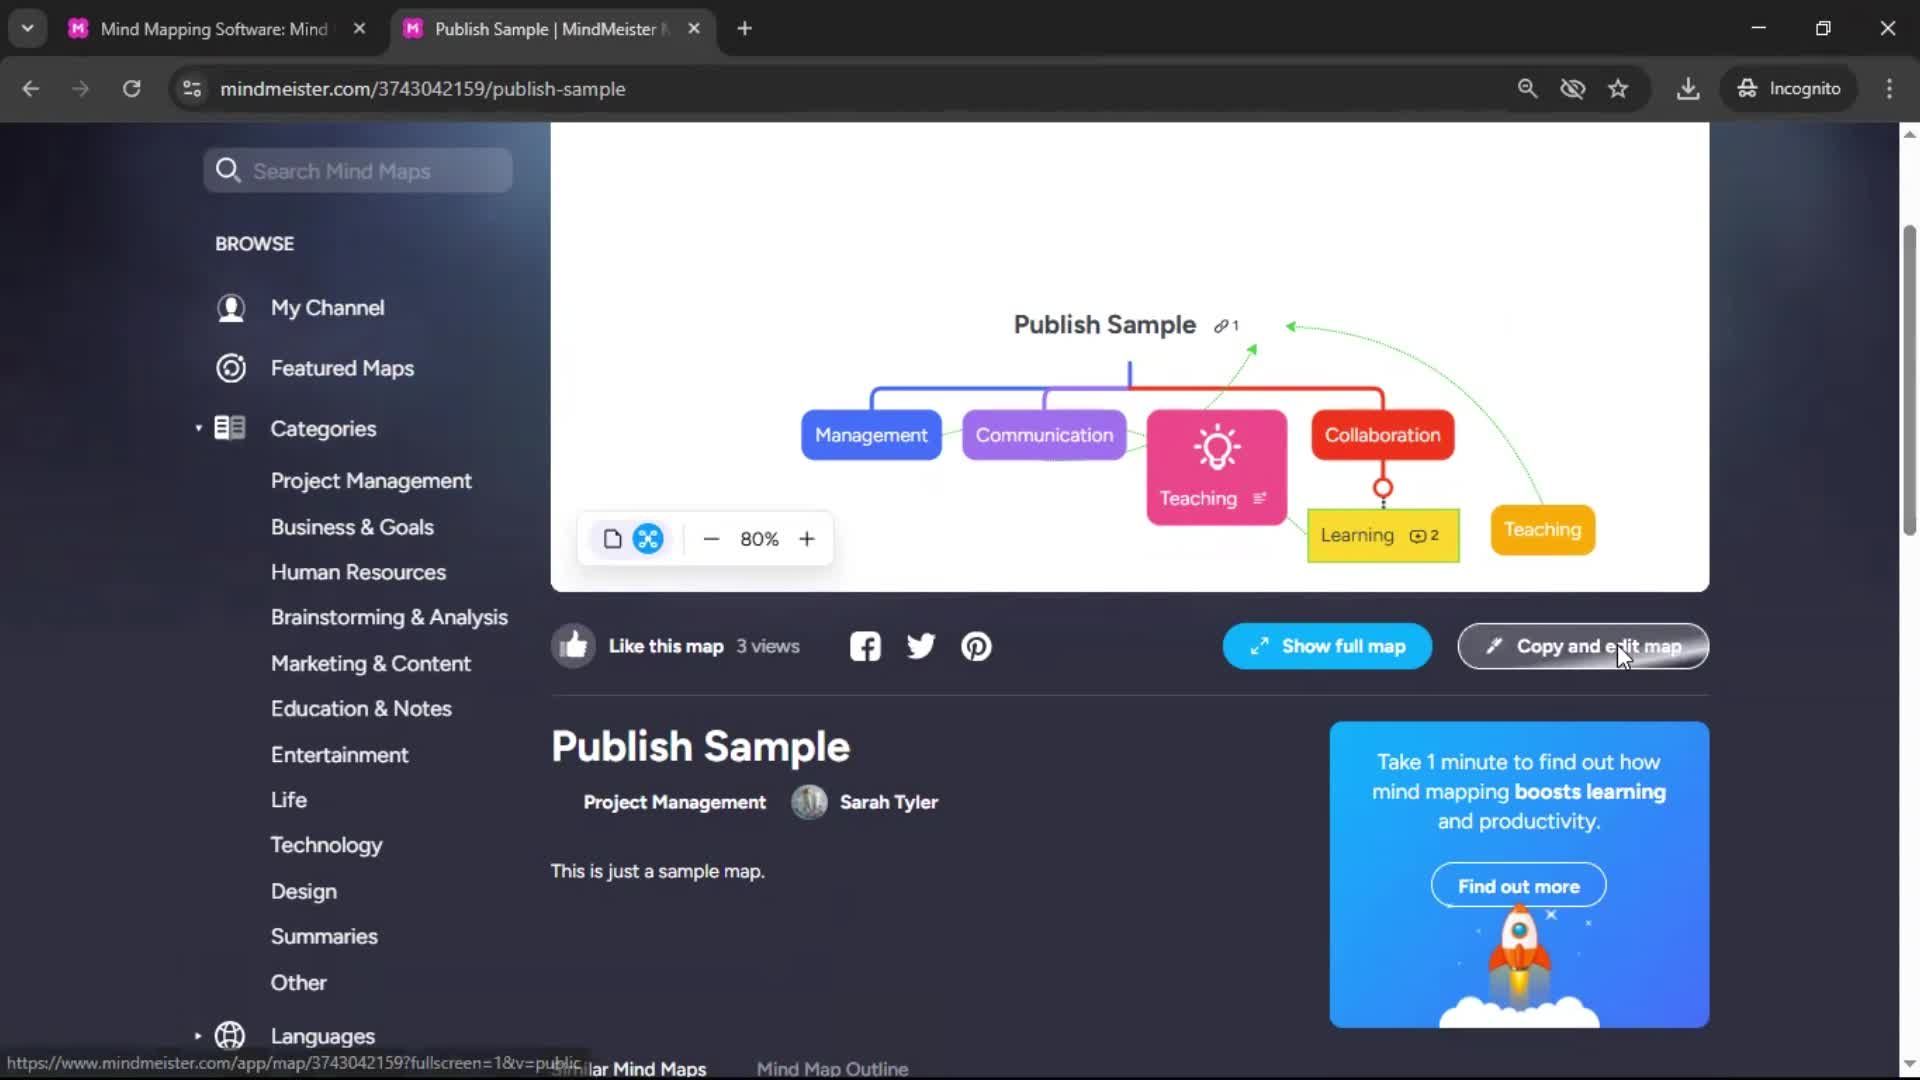Share map on Twitter
The height and width of the screenshot is (1080, 1920).
pos(921,646)
